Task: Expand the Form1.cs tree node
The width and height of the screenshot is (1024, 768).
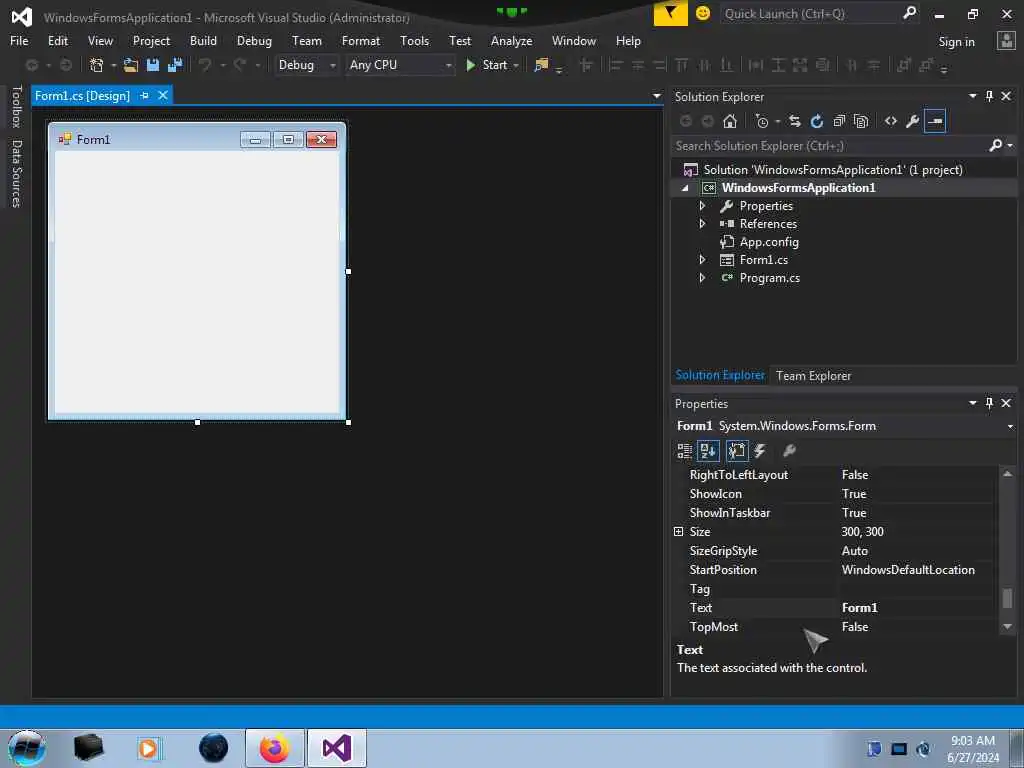Action: 703,260
